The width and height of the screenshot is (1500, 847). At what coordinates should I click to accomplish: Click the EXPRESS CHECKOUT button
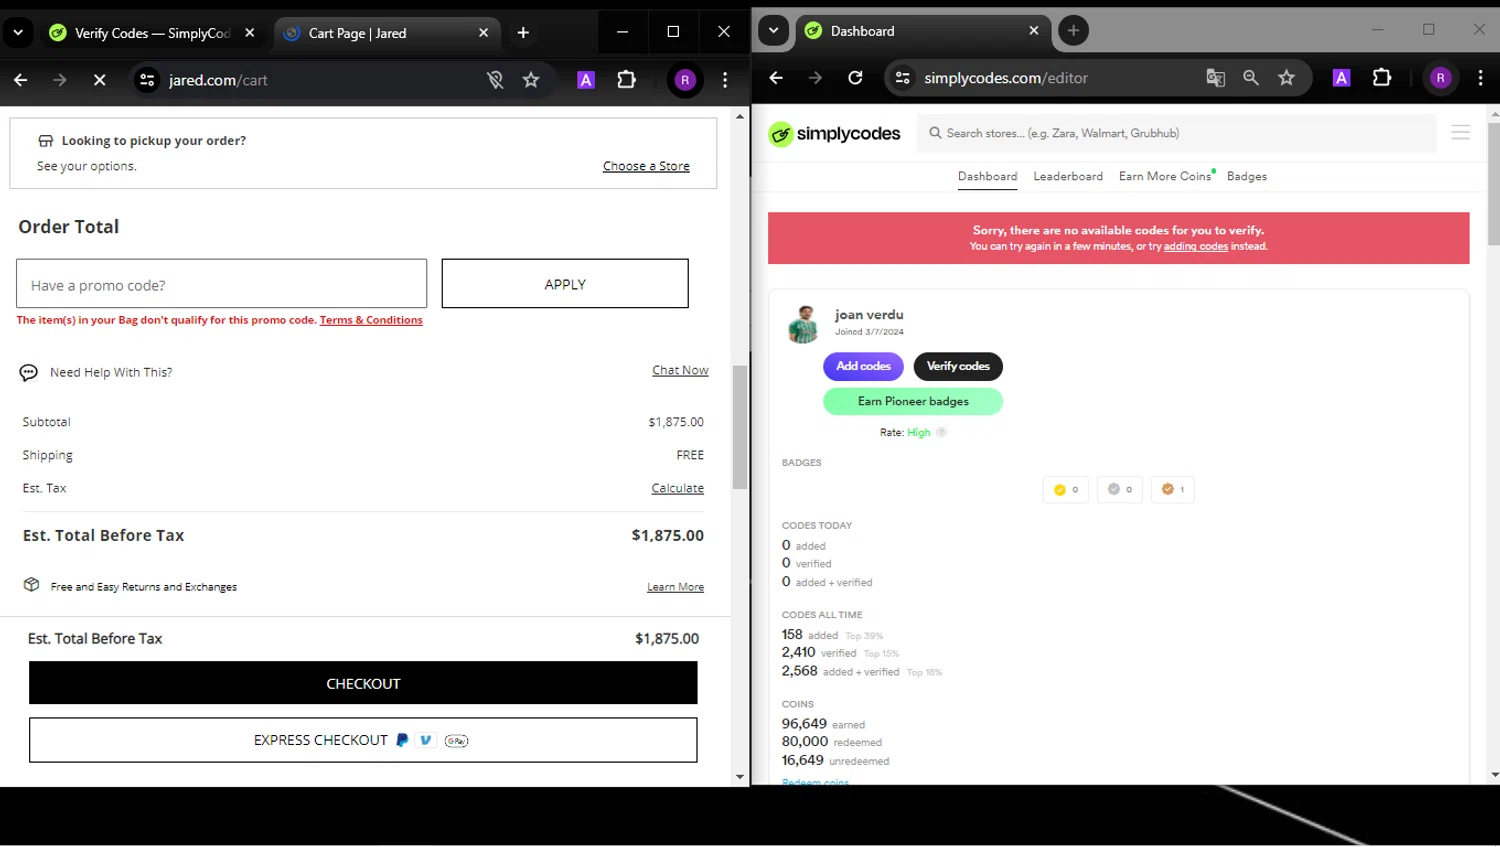363,741
